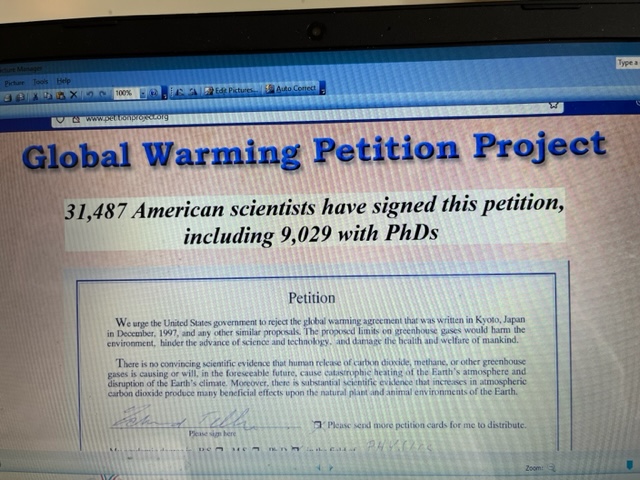Click the 'Petition' card title
This screenshot has width=640, height=480.
(312, 298)
